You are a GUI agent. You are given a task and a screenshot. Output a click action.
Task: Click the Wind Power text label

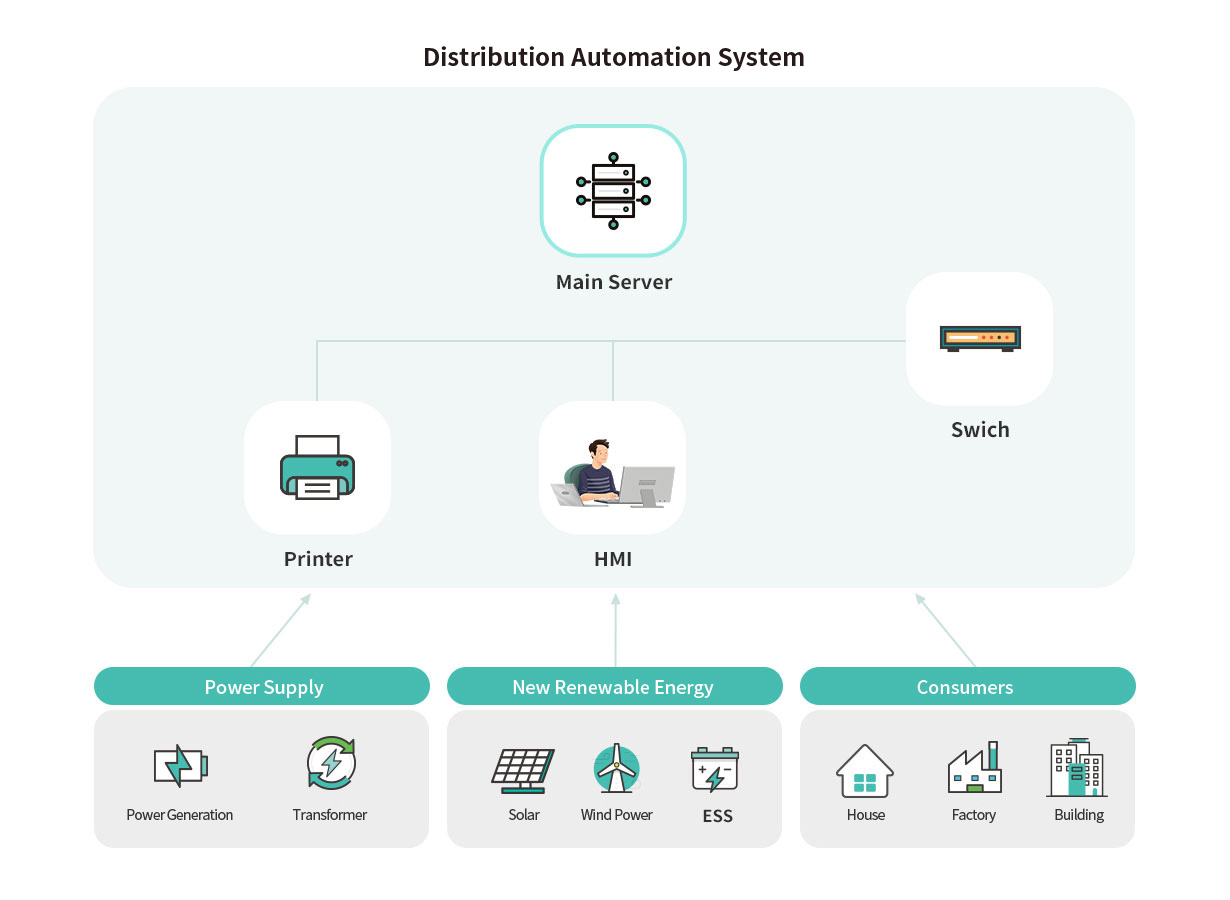pos(616,815)
